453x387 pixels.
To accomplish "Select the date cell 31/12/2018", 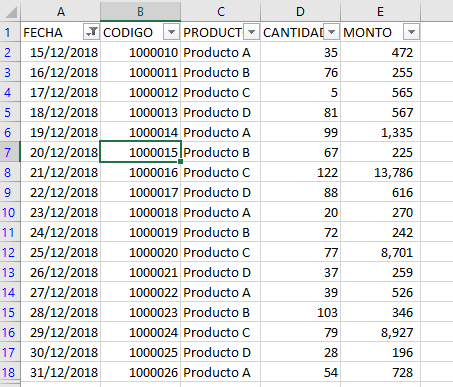I will 60,372.
